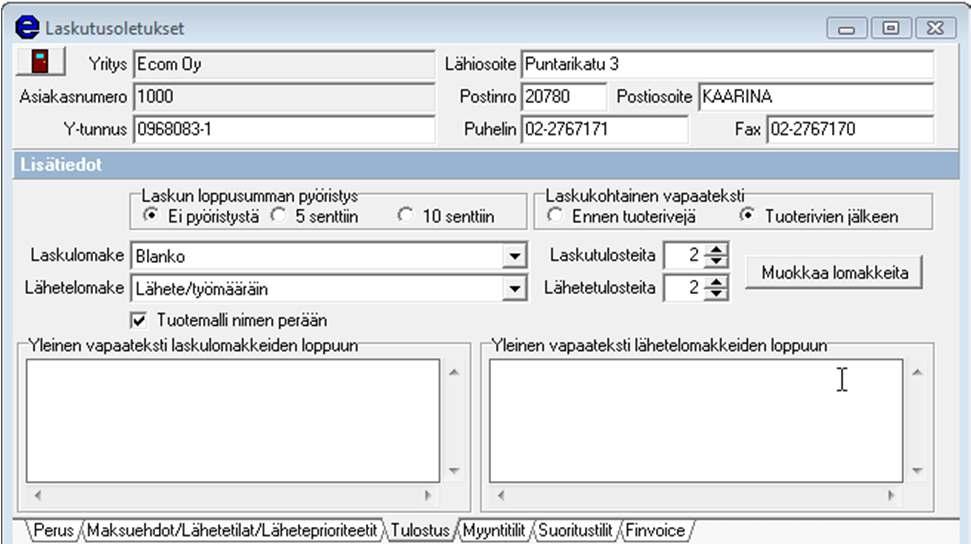
Task: Click up arrow of delivery text scrollbar
Action: [917, 372]
